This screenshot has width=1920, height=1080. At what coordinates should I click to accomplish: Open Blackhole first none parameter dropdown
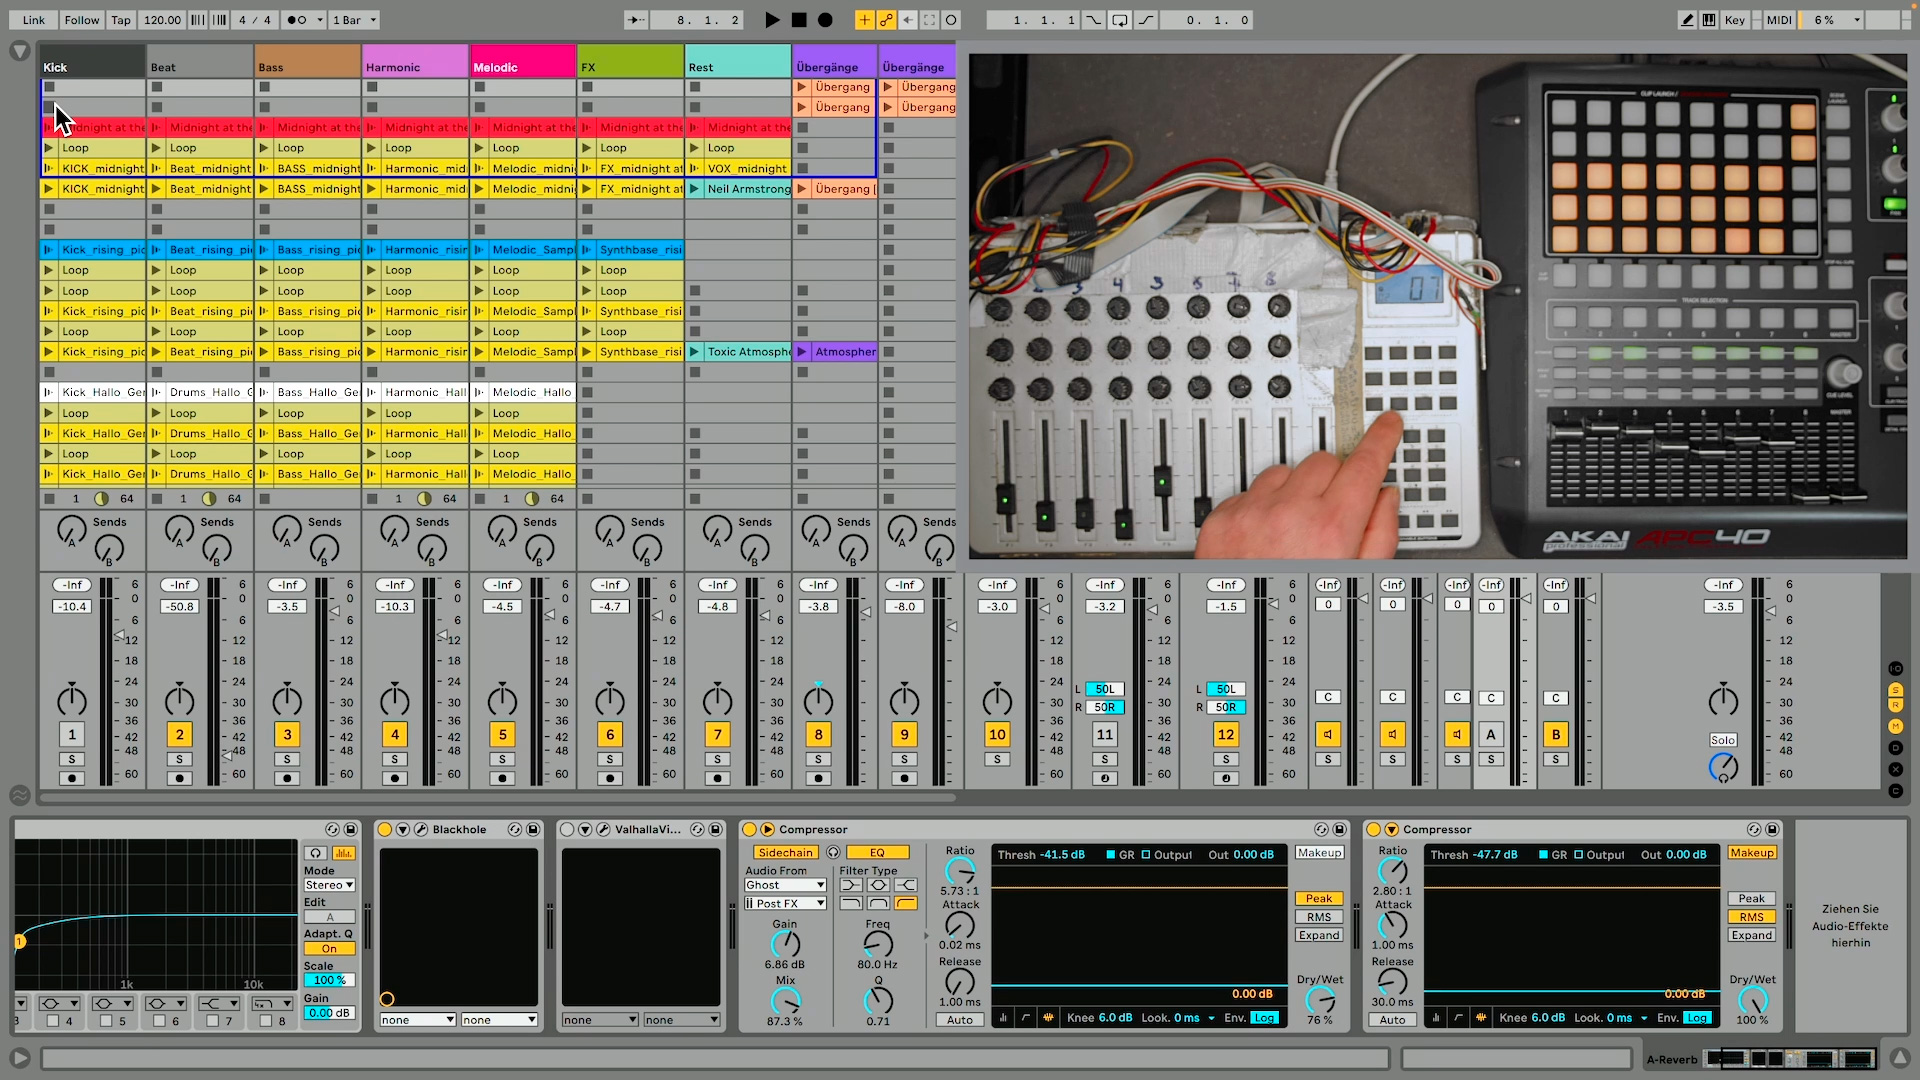pyautogui.click(x=418, y=1021)
